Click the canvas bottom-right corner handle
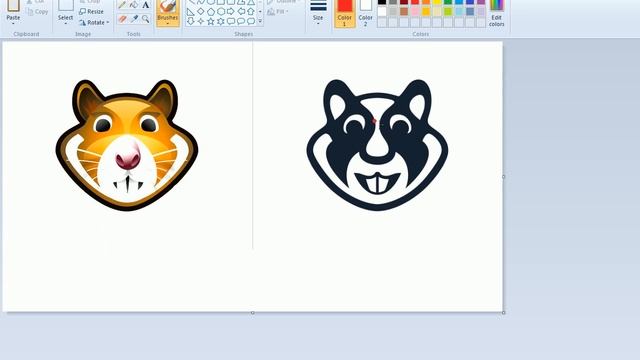This screenshot has width=640, height=360. (504, 313)
